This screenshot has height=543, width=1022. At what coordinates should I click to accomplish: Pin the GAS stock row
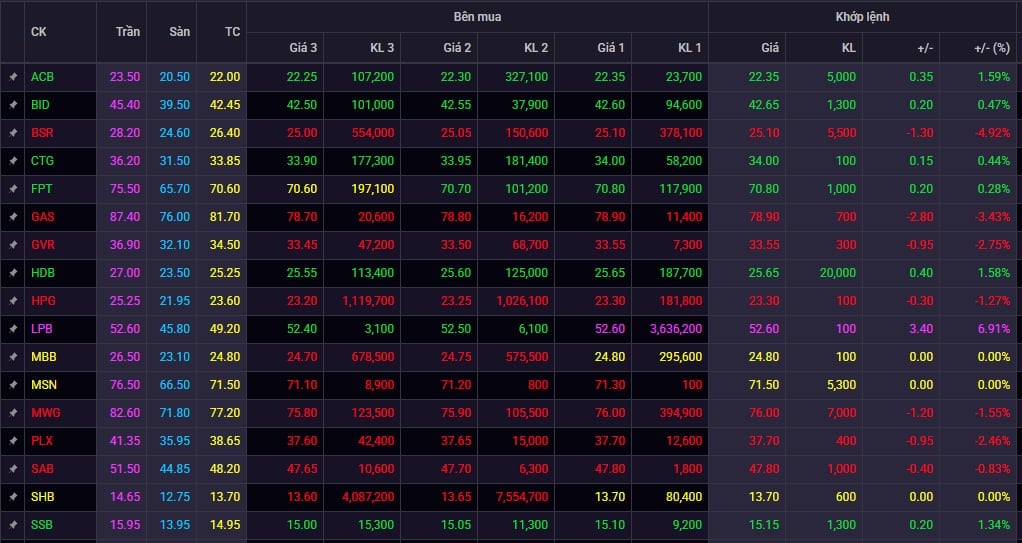(12, 217)
